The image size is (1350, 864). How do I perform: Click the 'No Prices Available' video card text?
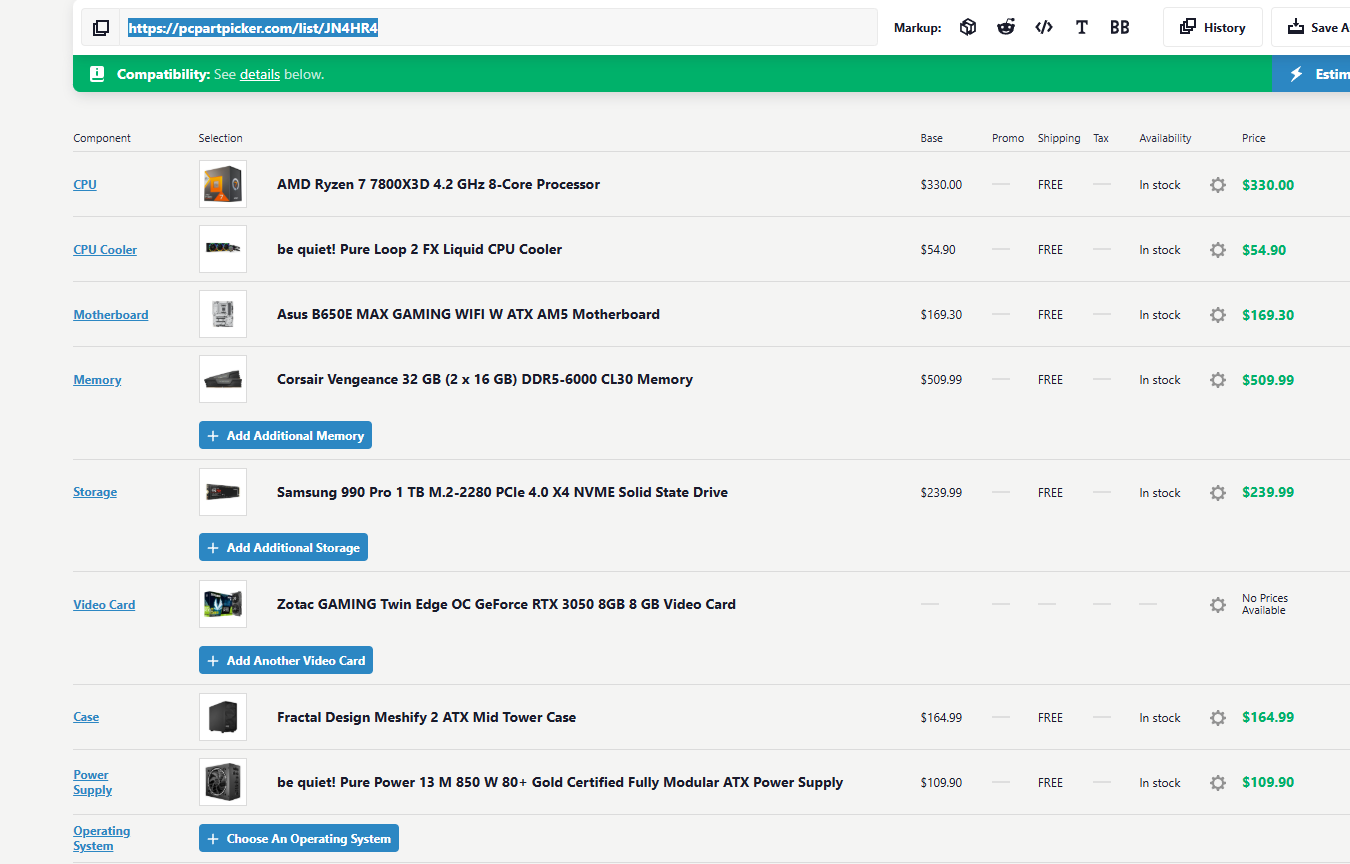(1265, 604)
